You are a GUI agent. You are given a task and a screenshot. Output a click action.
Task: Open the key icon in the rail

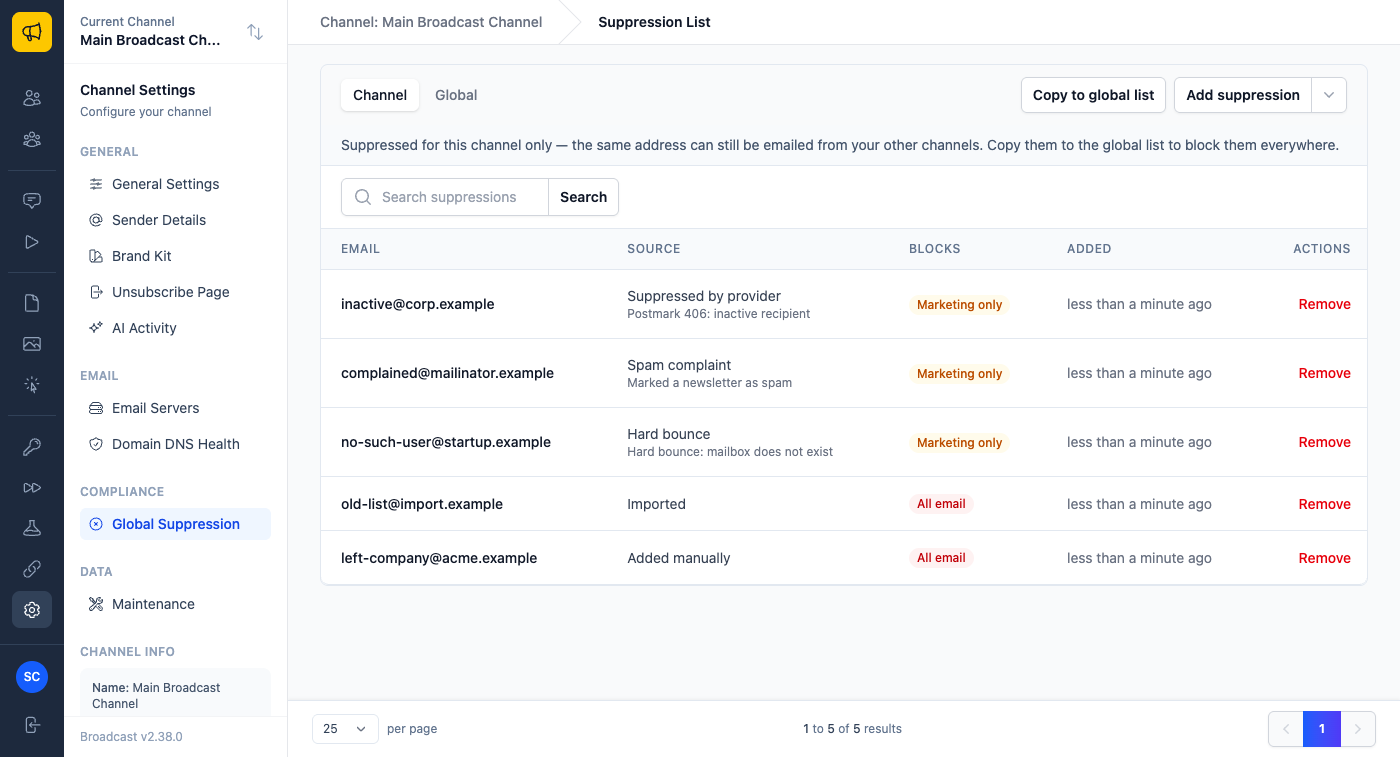pyautogui.click(x=32, y=447)
